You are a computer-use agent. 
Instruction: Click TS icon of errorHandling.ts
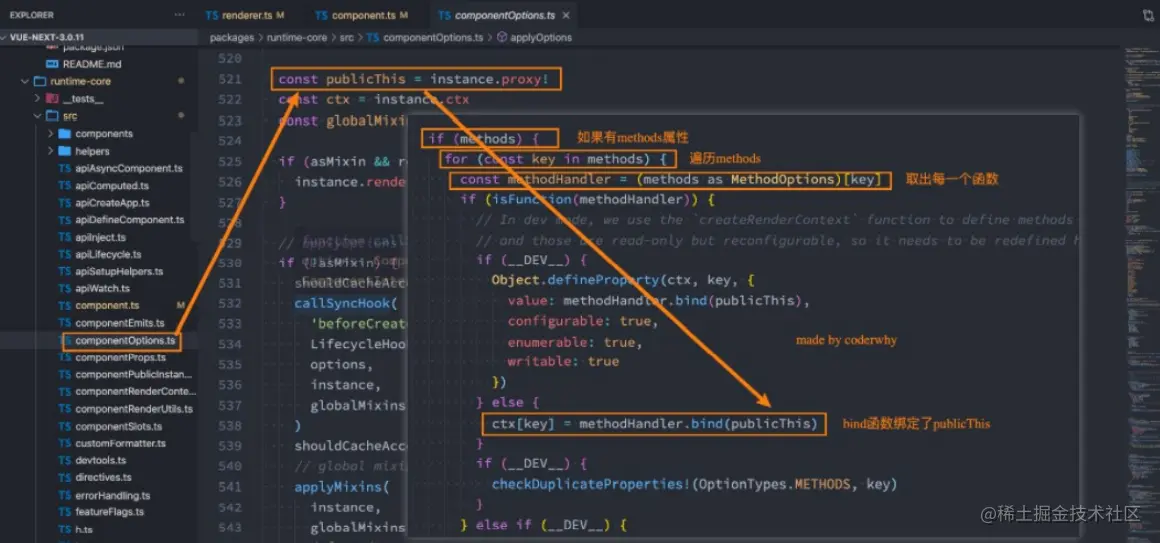pyautogui.click(x=64, y=495)
